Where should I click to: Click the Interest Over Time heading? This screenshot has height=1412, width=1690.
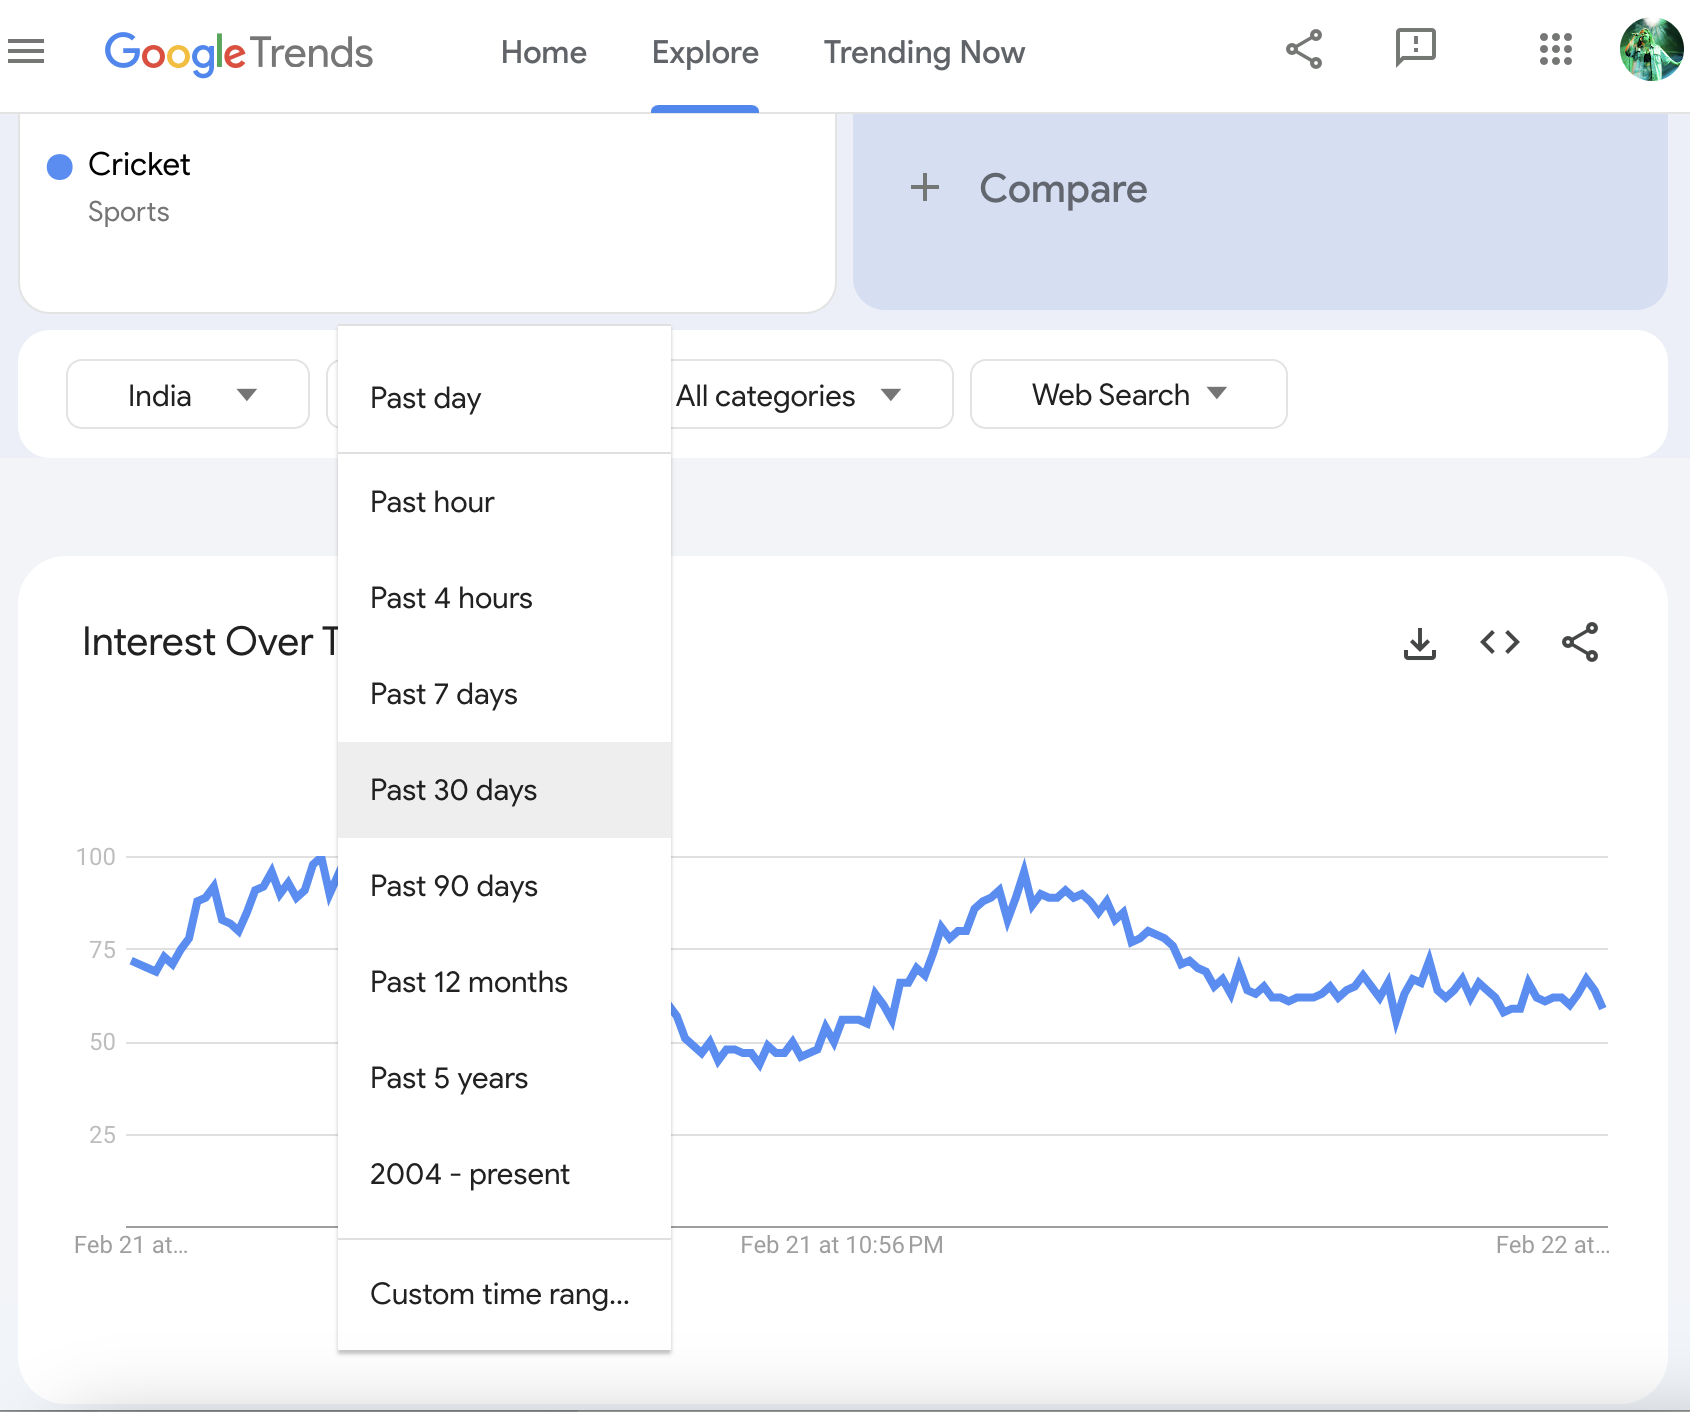210,642
